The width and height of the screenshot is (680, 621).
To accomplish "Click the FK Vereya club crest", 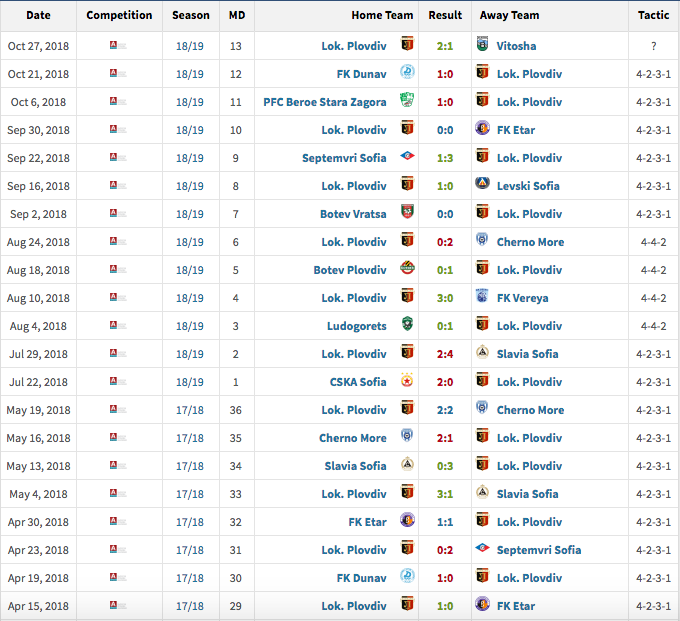I will [x=482, y=298].
